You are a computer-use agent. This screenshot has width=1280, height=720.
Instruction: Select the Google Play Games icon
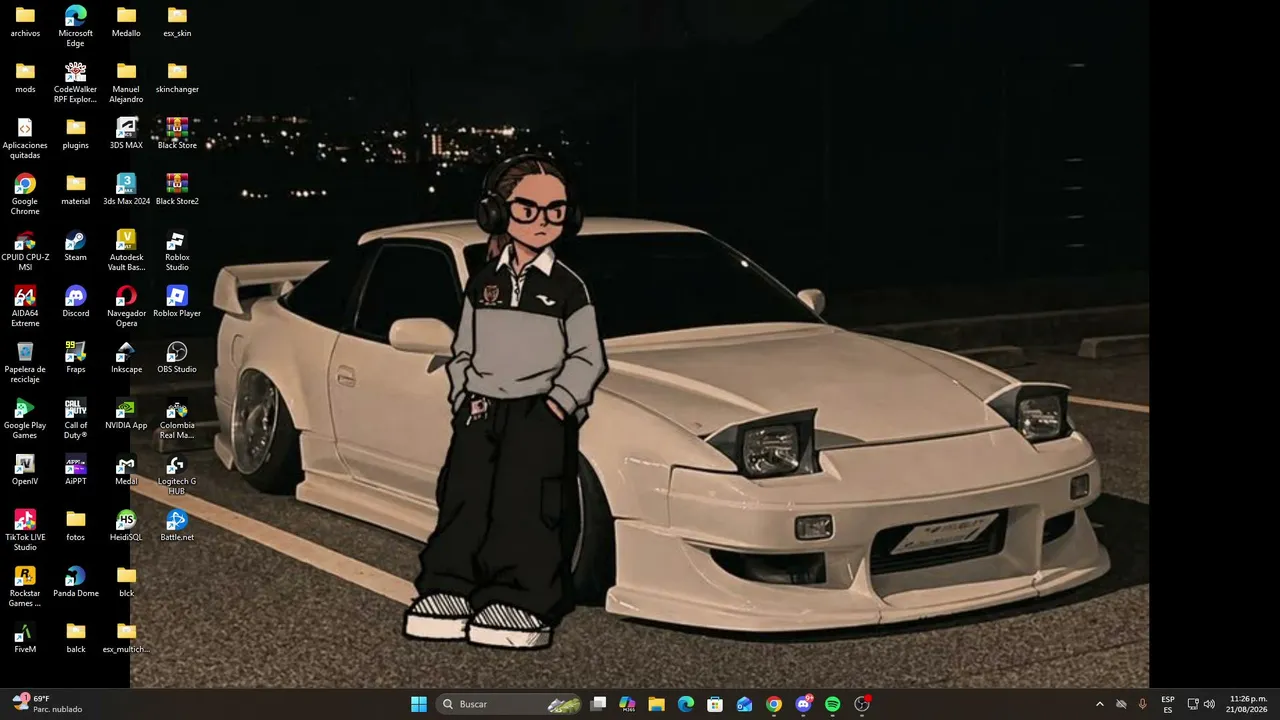coord(25,418)
